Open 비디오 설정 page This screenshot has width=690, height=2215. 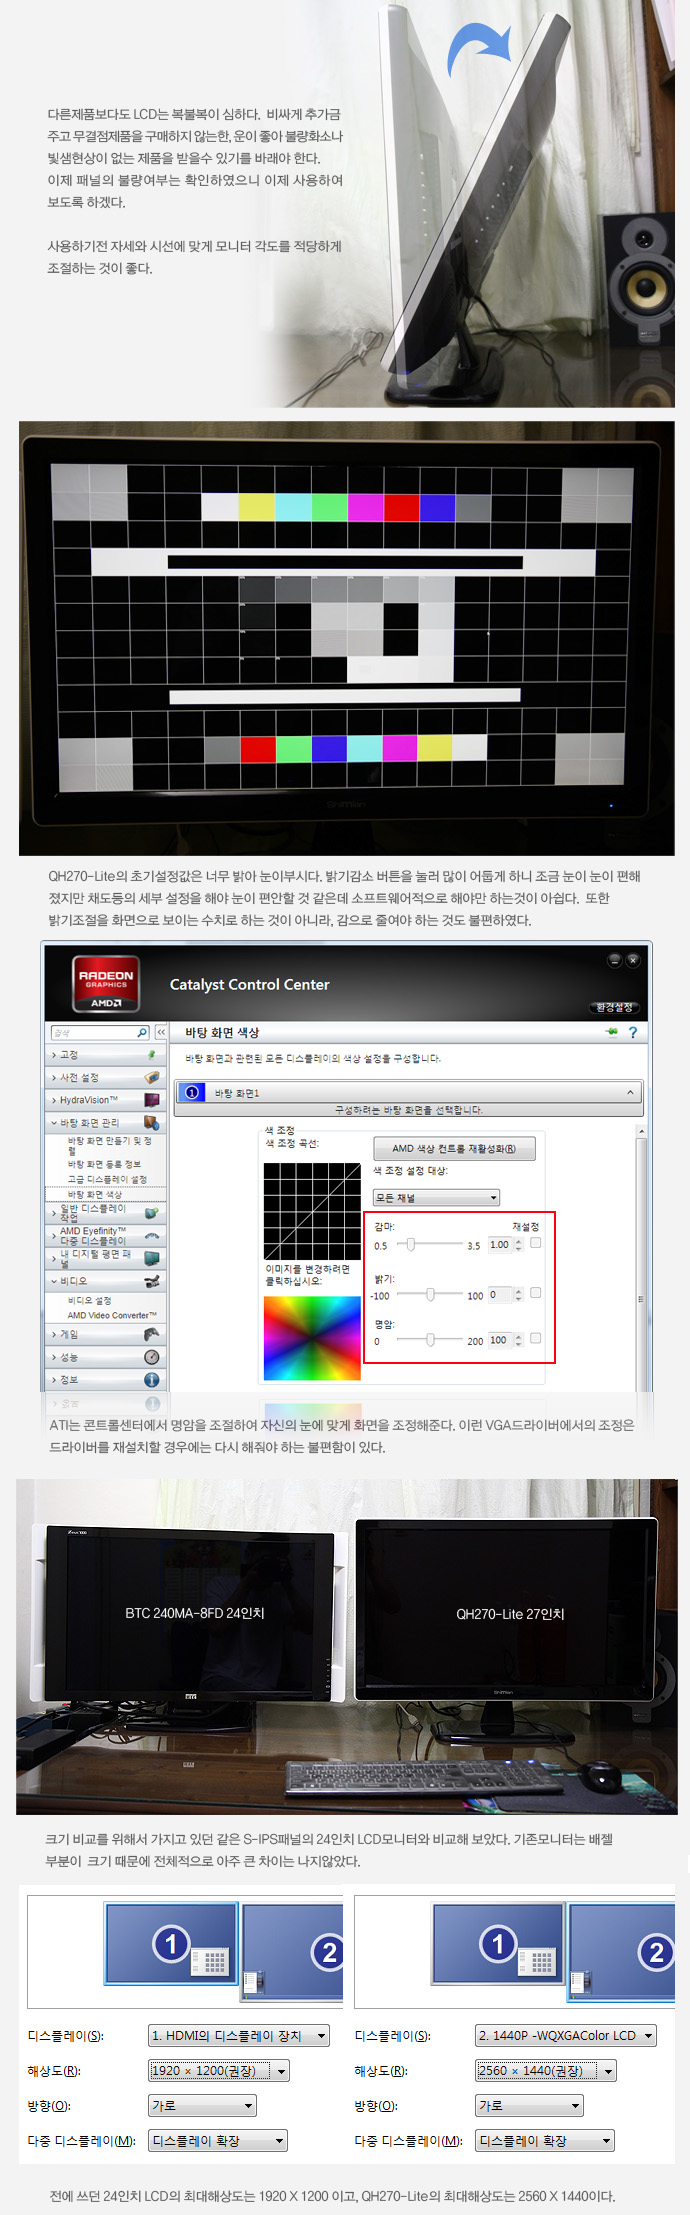tap(89, 1300)
